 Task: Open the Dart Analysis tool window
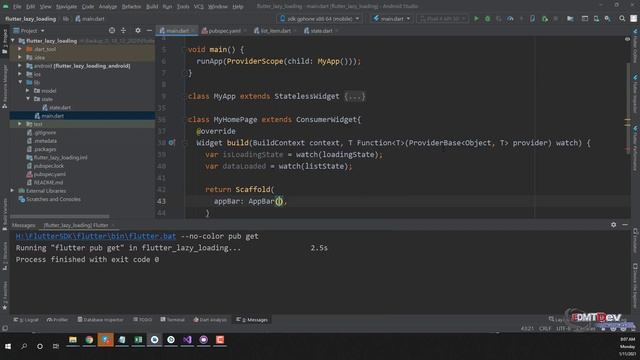210,320
